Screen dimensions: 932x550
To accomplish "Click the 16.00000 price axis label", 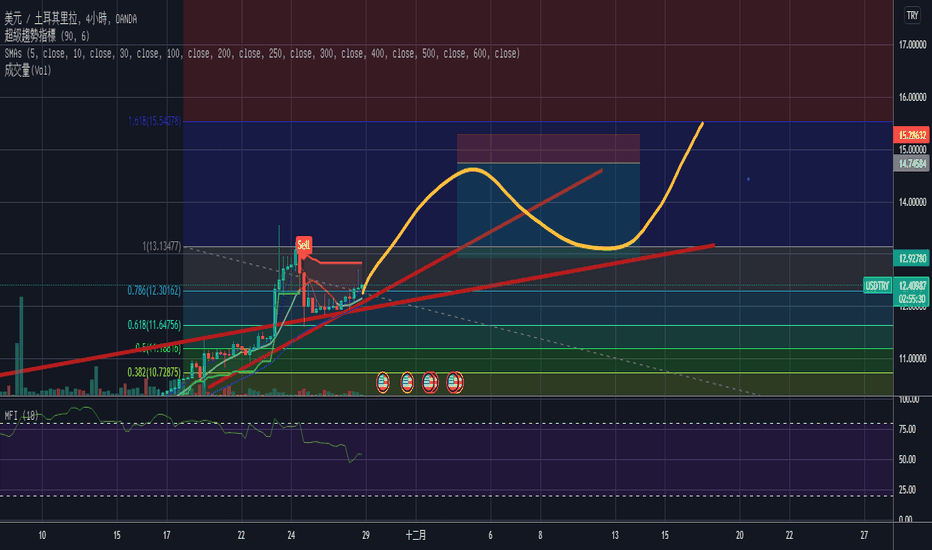I will pyautogui.click(x=912, y=97).
